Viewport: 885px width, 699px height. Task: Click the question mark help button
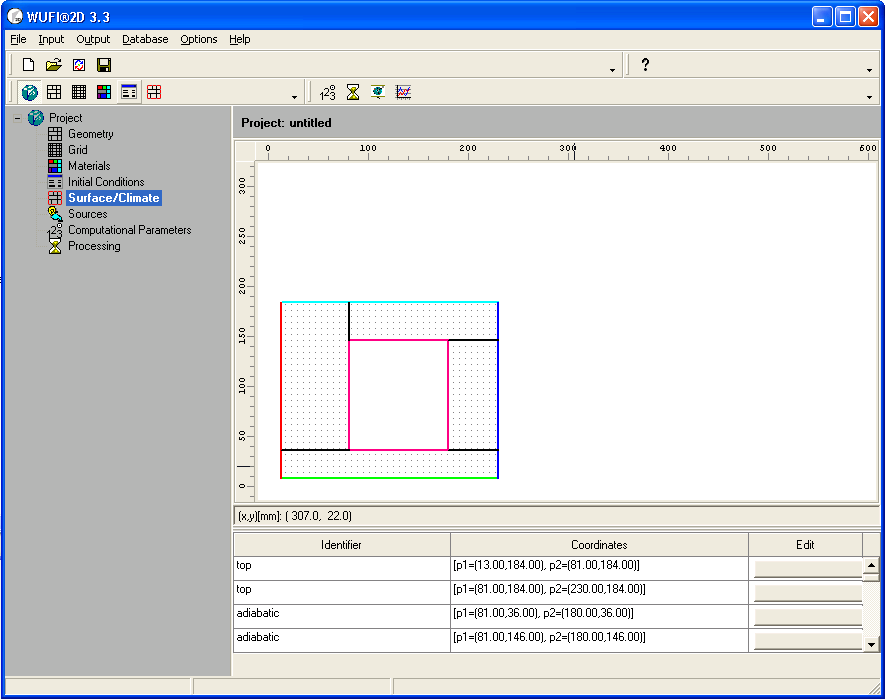[x=645, y=64]
